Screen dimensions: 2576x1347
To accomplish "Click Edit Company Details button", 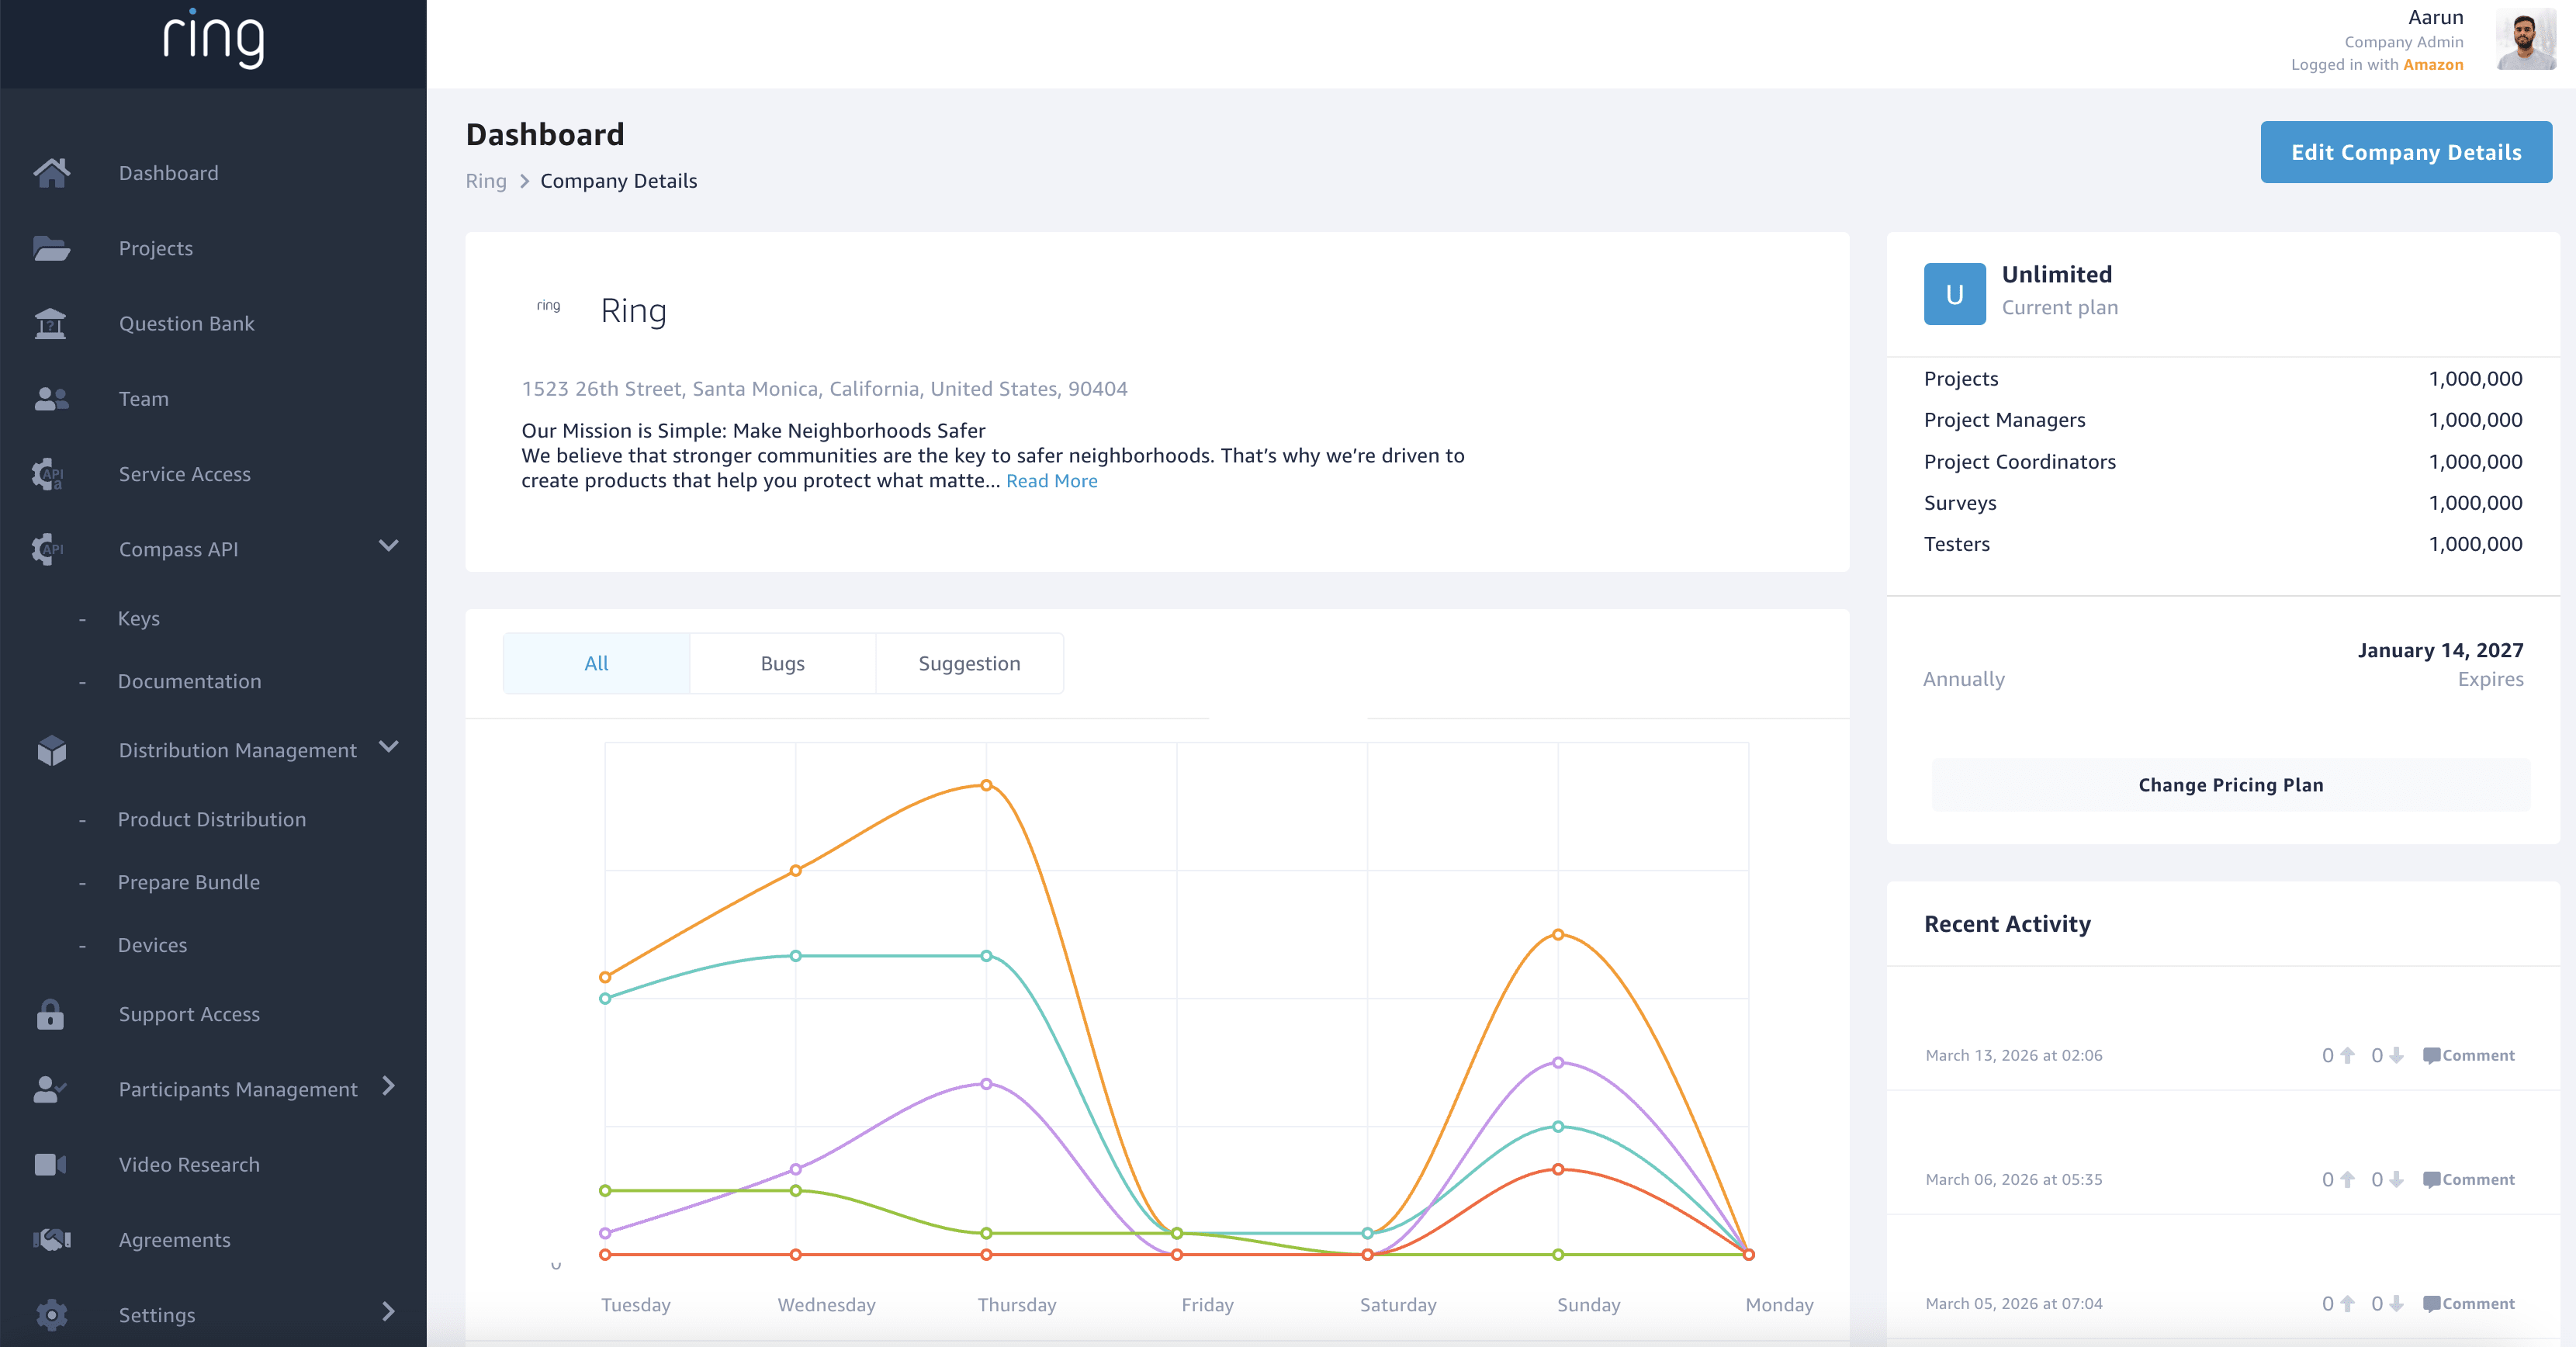I will point(2406,152).
